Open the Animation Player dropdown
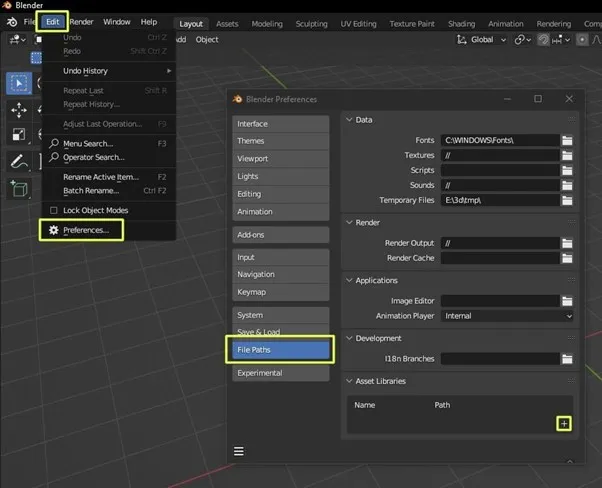Screen dimensions: 602x488 [507, 316]
